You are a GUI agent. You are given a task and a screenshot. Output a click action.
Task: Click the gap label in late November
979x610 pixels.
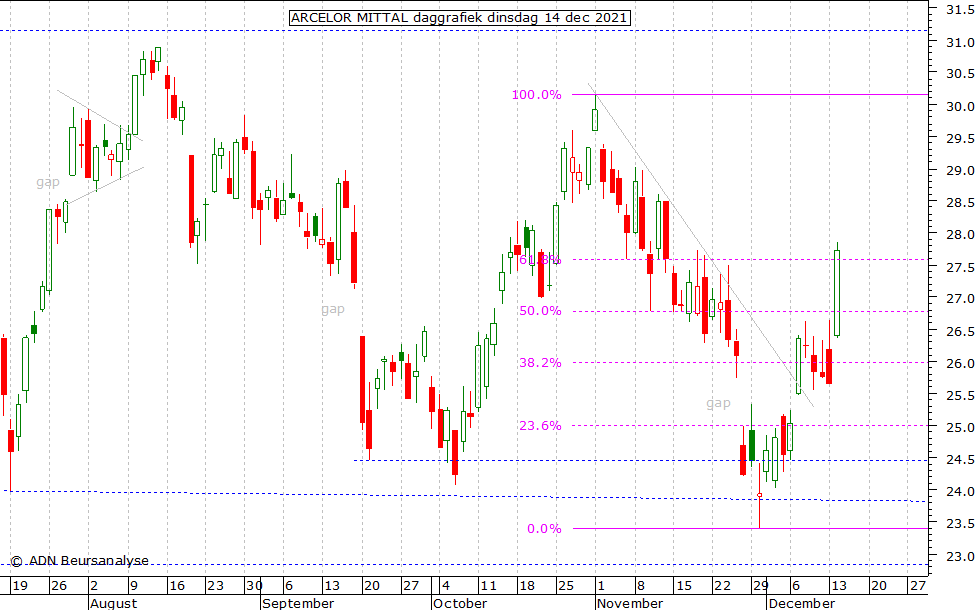coord(718,403)
